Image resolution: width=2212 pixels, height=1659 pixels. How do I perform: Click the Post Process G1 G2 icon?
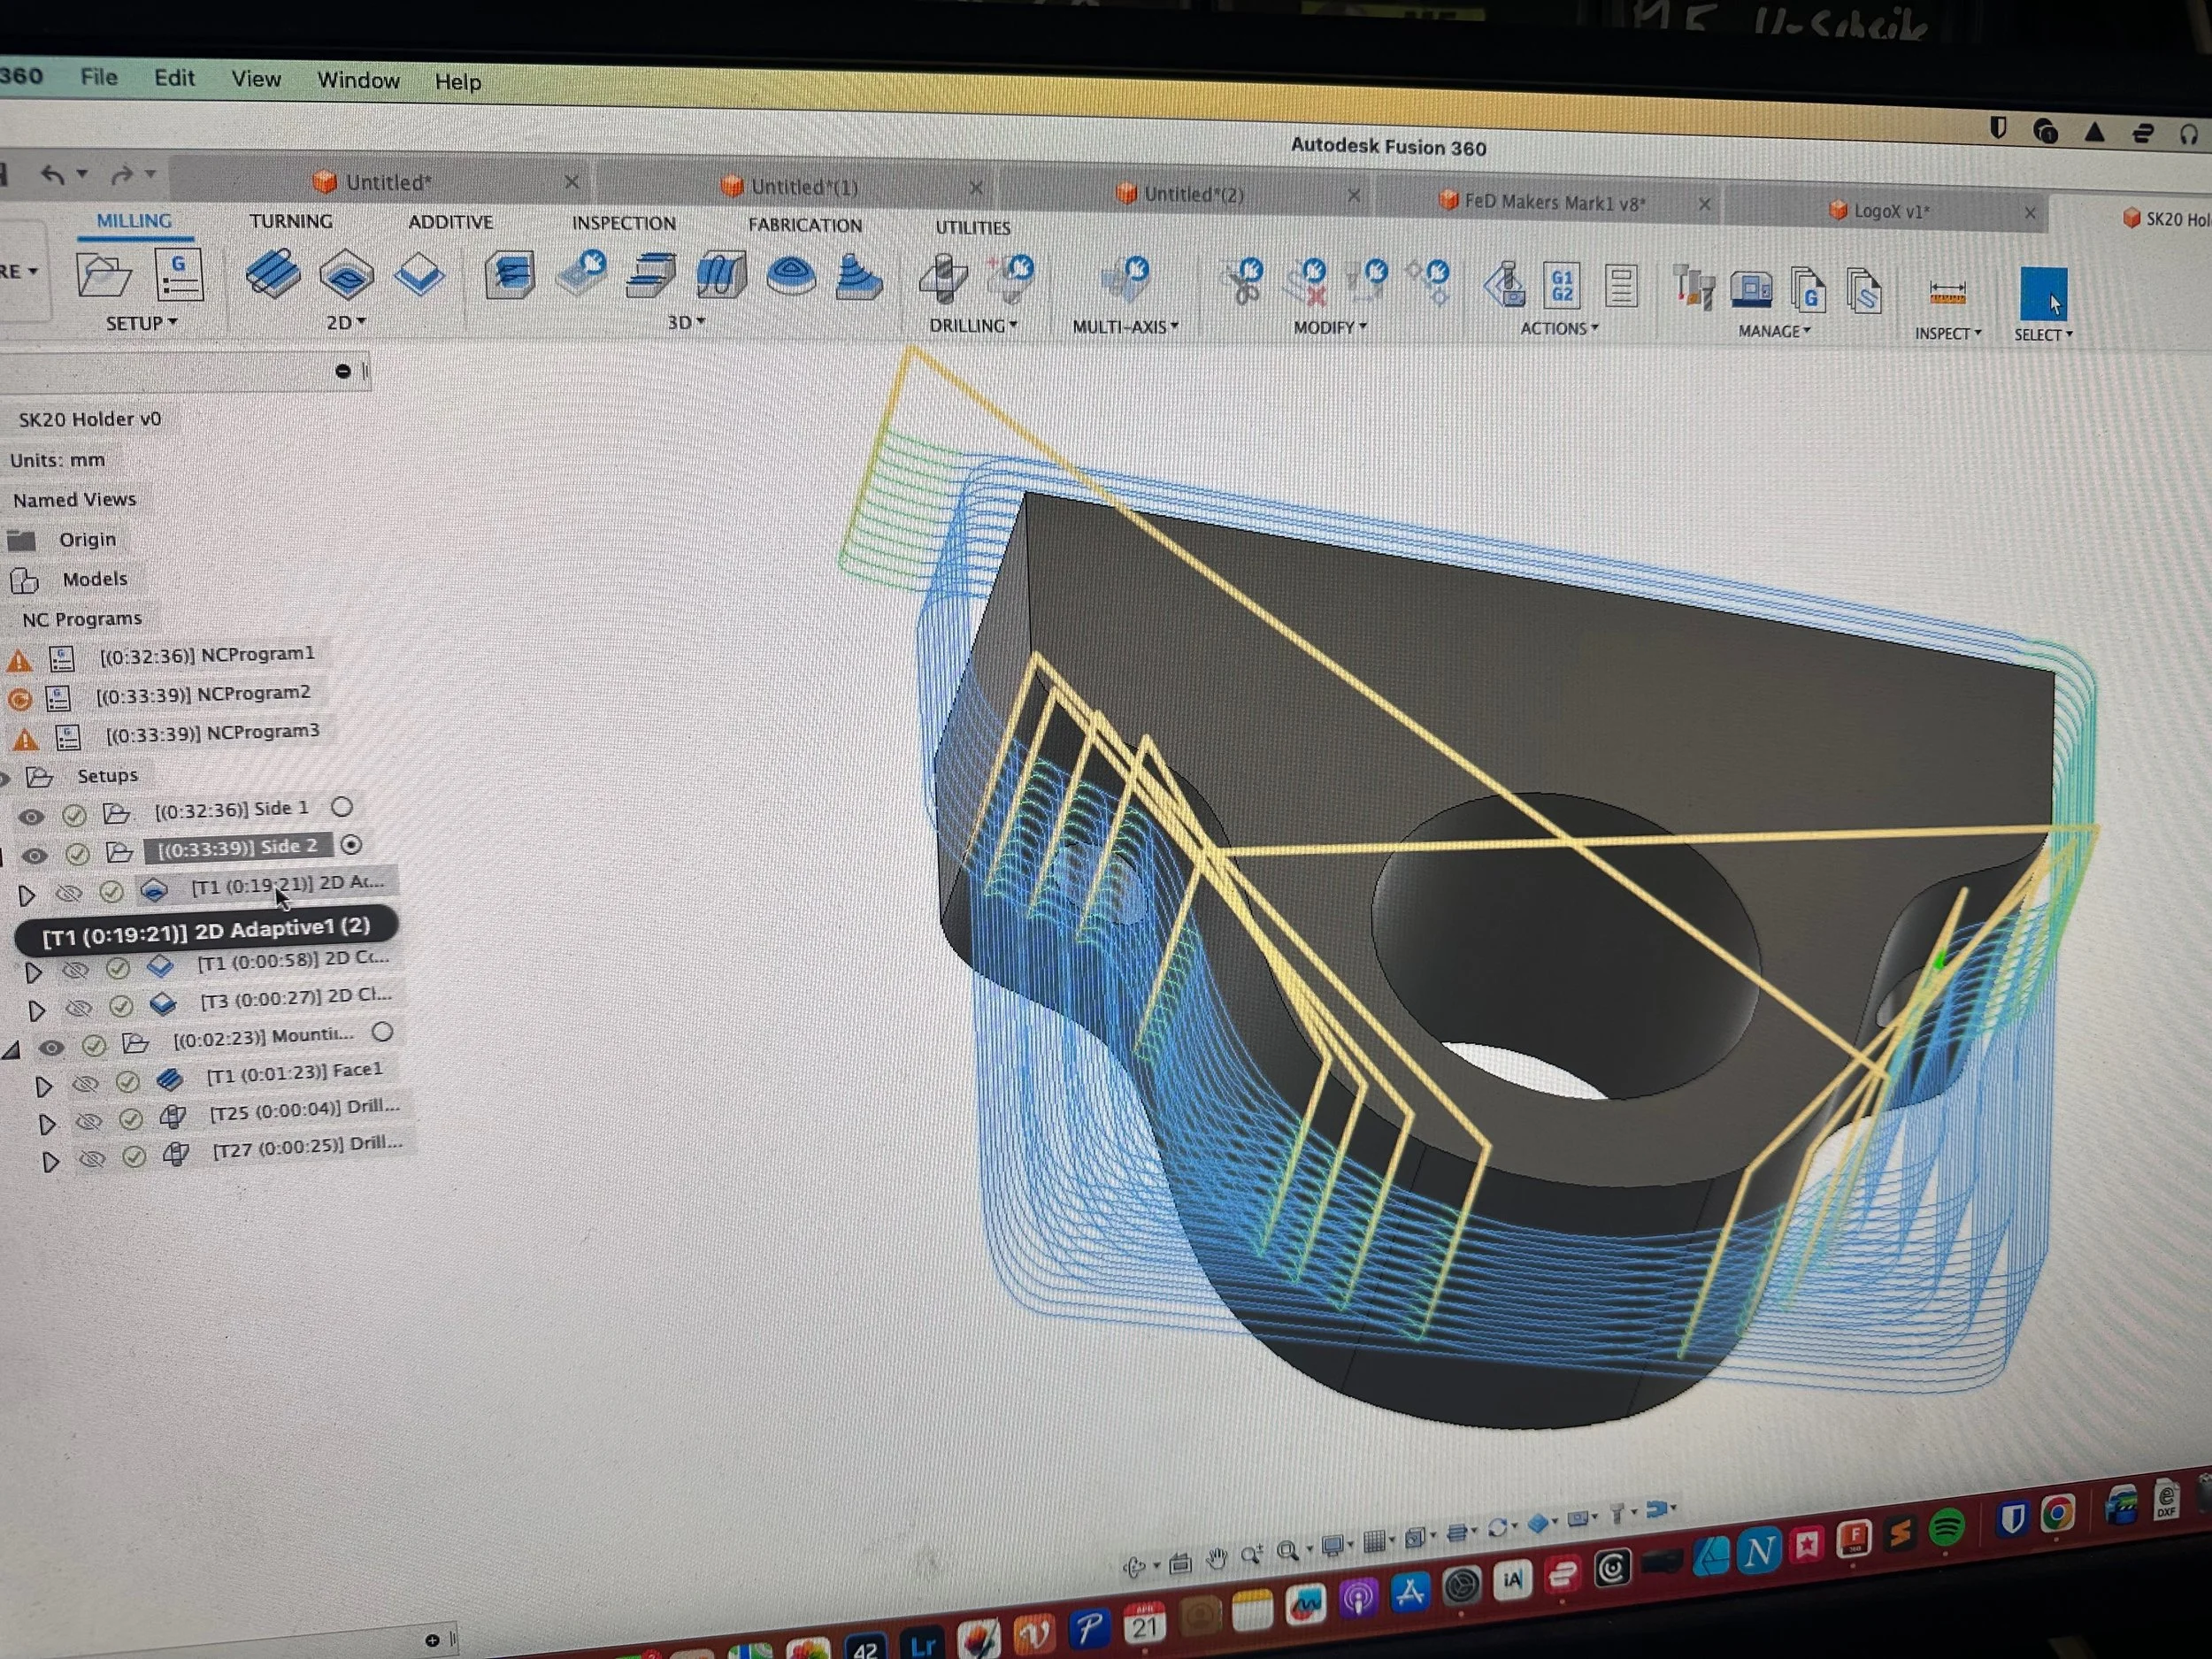pyautogui.click(x=1561, y=286)
